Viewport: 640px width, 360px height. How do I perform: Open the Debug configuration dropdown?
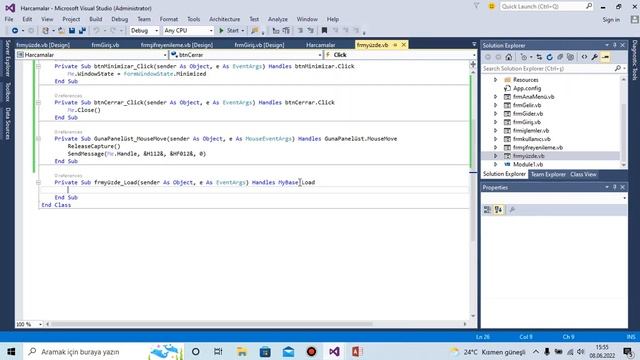[x=144, y=31]
